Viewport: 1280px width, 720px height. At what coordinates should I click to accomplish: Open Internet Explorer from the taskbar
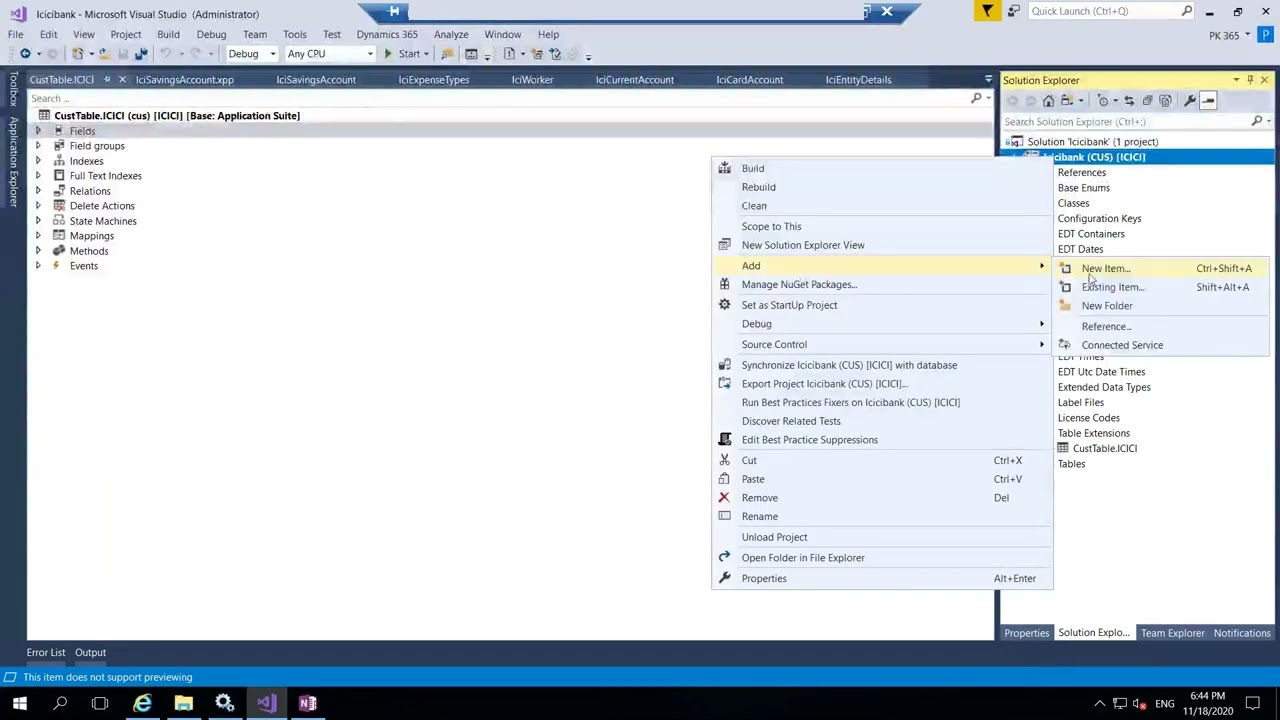142,703
